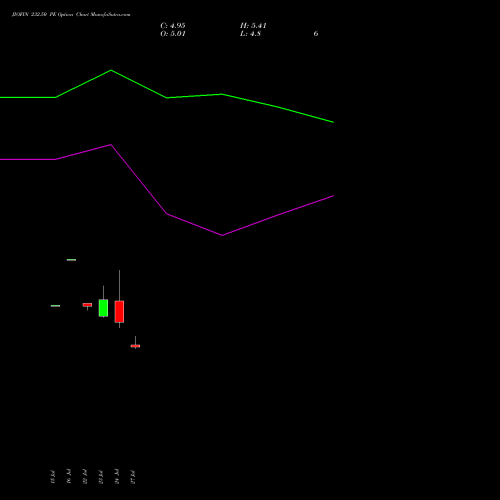This screenshot has width=500, height=500.
Task: Click the large red candlestick body
Action: [x=119, y=312]
